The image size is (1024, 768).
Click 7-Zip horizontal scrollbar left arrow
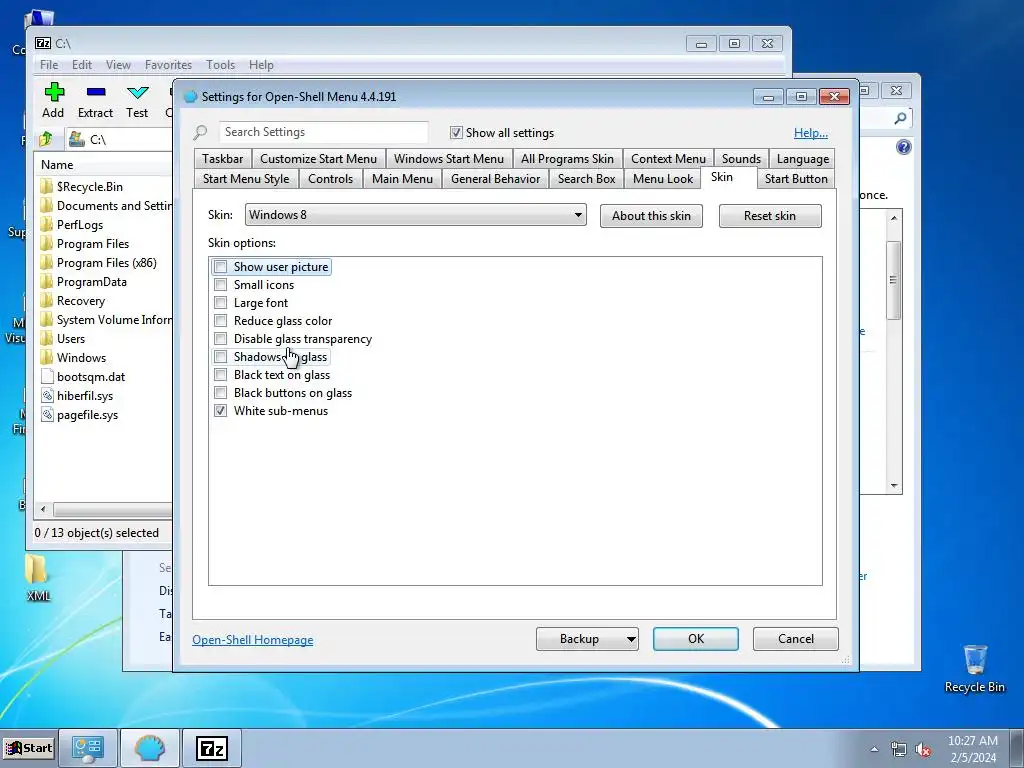[43, 509]
